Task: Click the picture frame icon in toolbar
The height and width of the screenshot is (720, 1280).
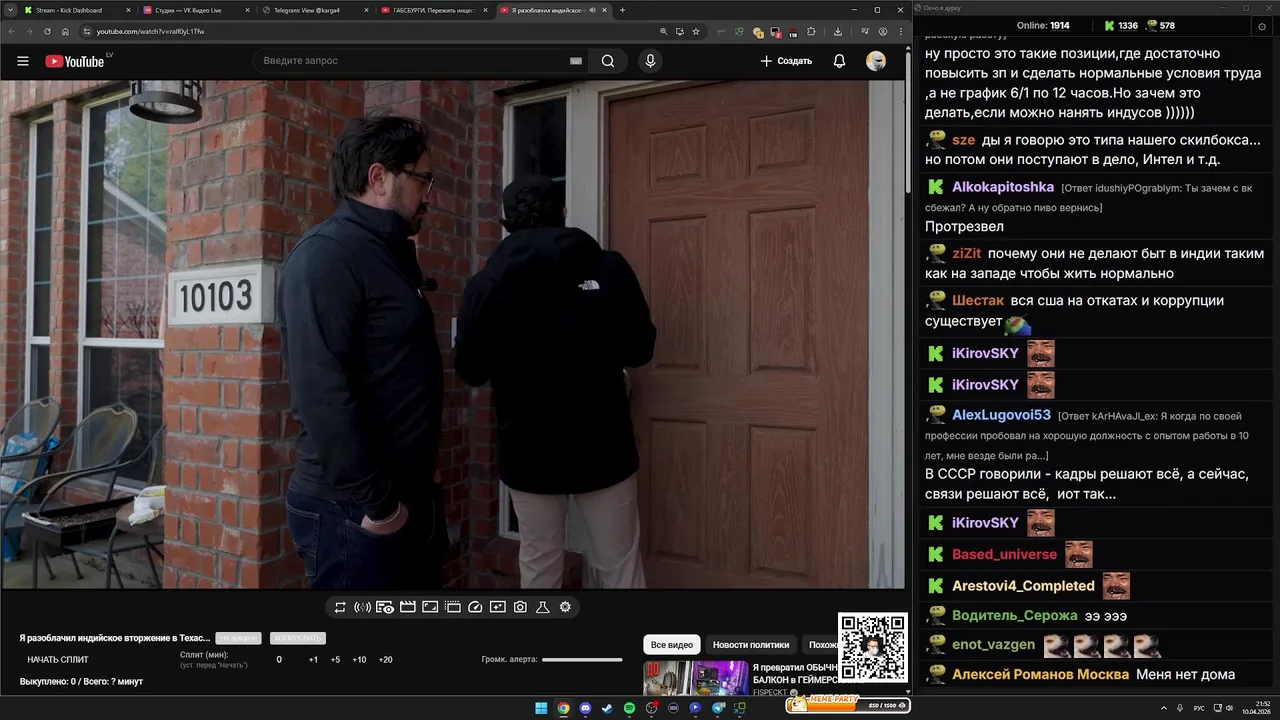Action: point(430,607)
